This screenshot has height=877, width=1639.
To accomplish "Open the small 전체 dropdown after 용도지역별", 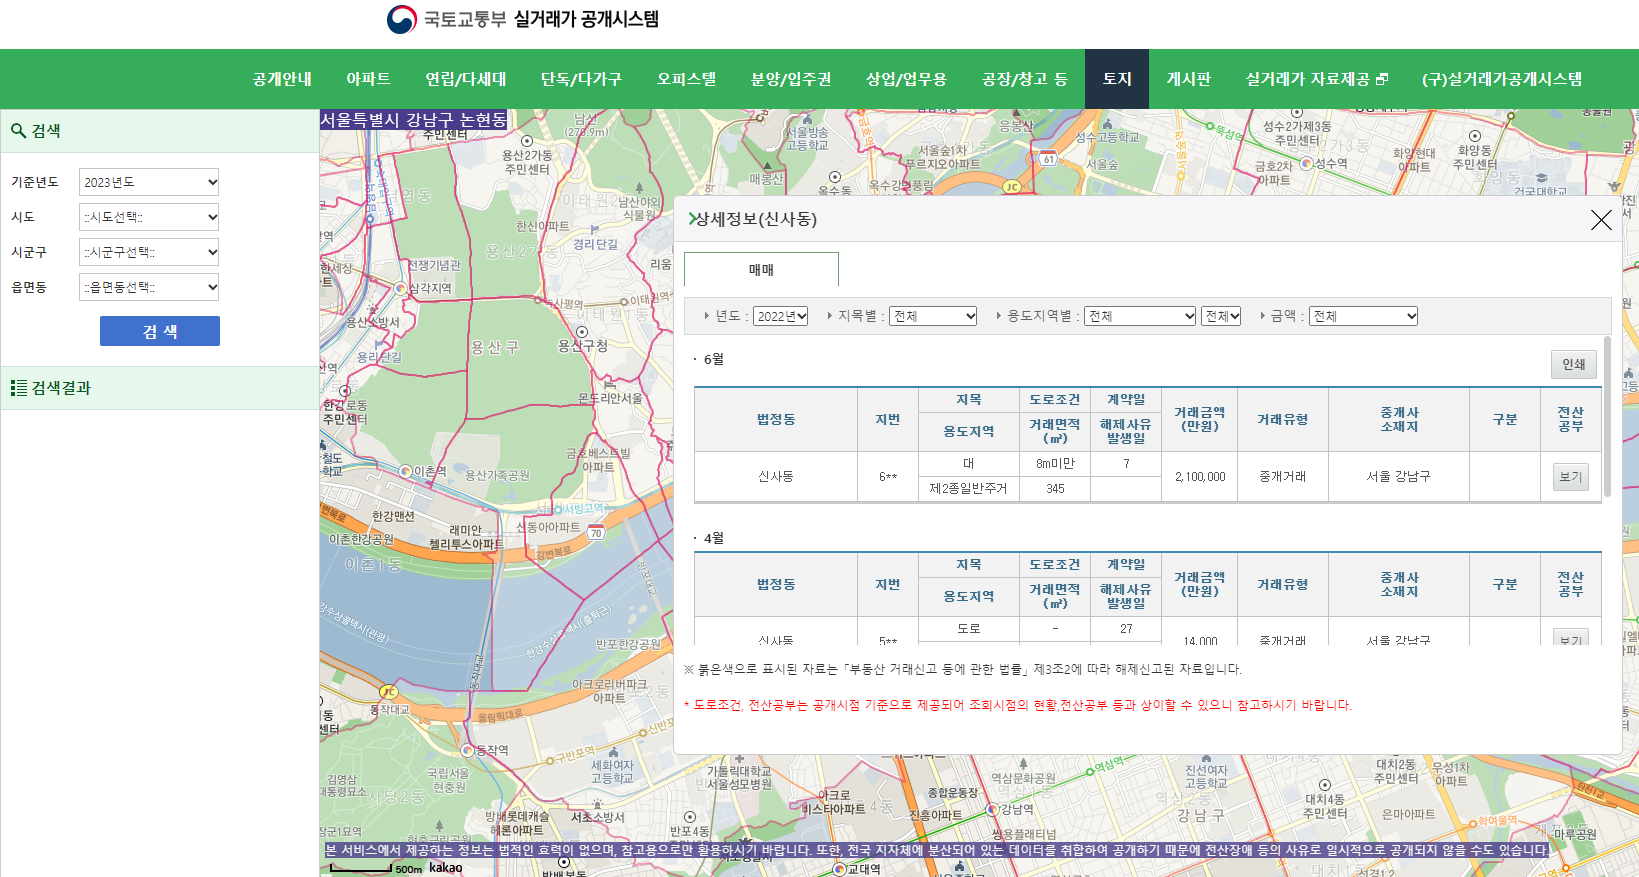I will tap(1221, 316).
